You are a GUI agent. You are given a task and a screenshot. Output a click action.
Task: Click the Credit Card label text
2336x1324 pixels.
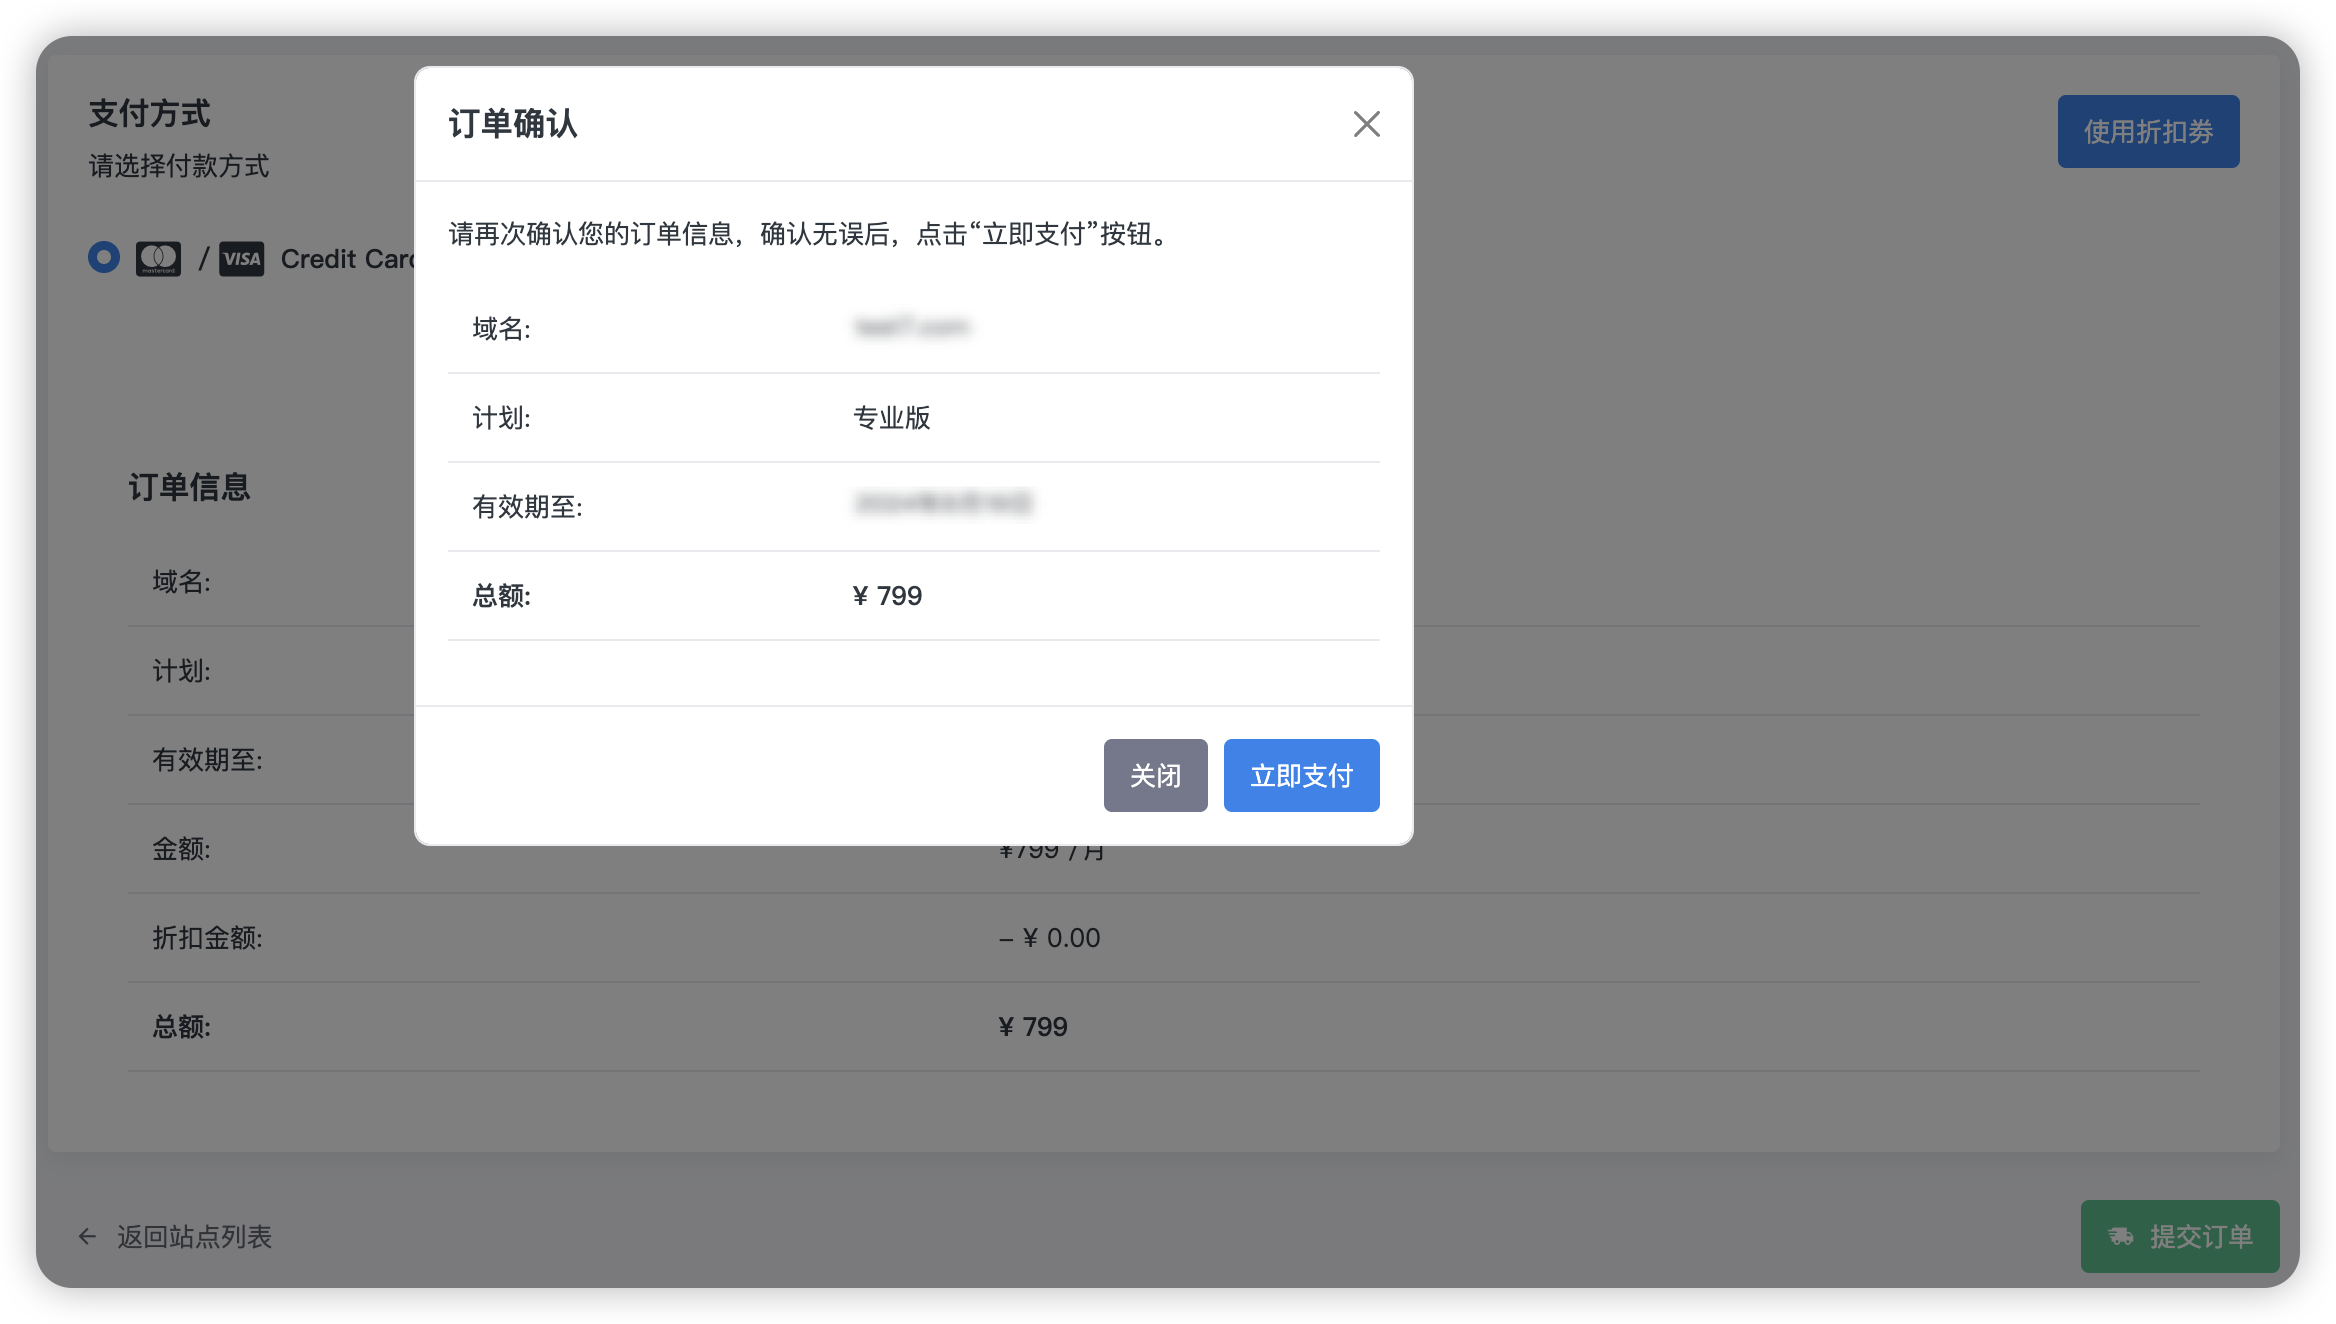tap(347, 259)
